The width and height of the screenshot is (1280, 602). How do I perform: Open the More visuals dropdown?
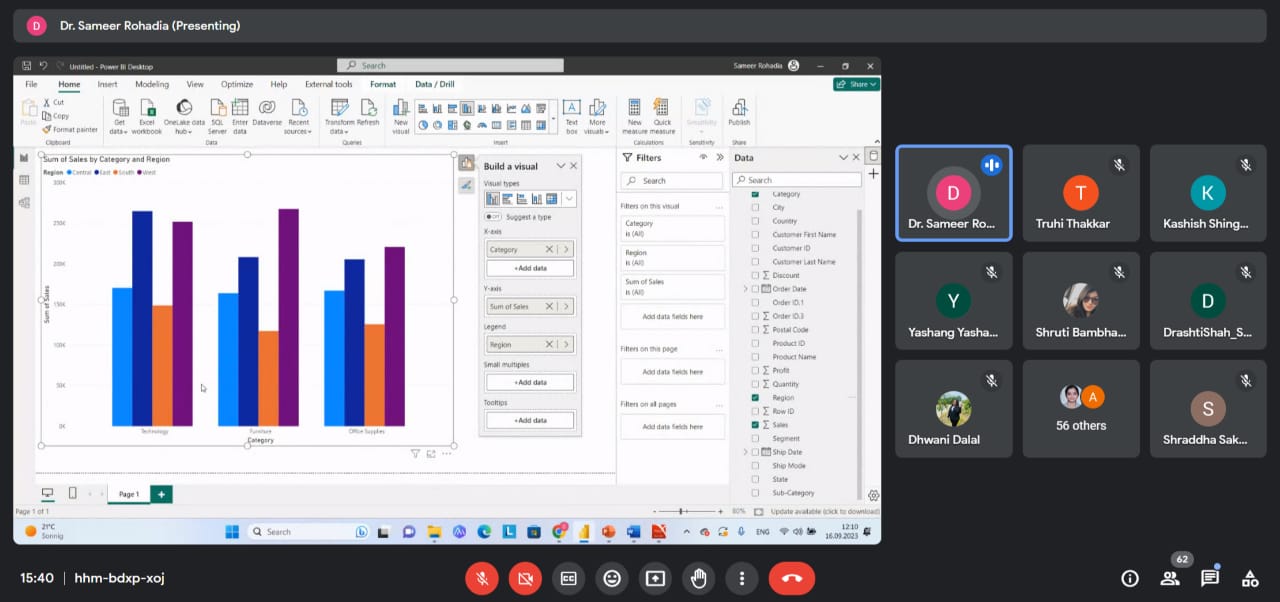click(x=598, y=115)
